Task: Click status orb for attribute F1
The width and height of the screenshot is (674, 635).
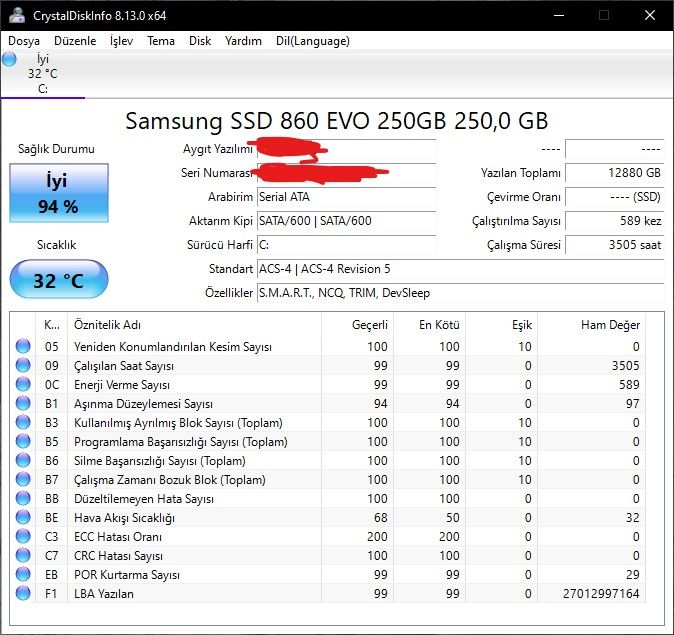Action: tap(23, 593)
